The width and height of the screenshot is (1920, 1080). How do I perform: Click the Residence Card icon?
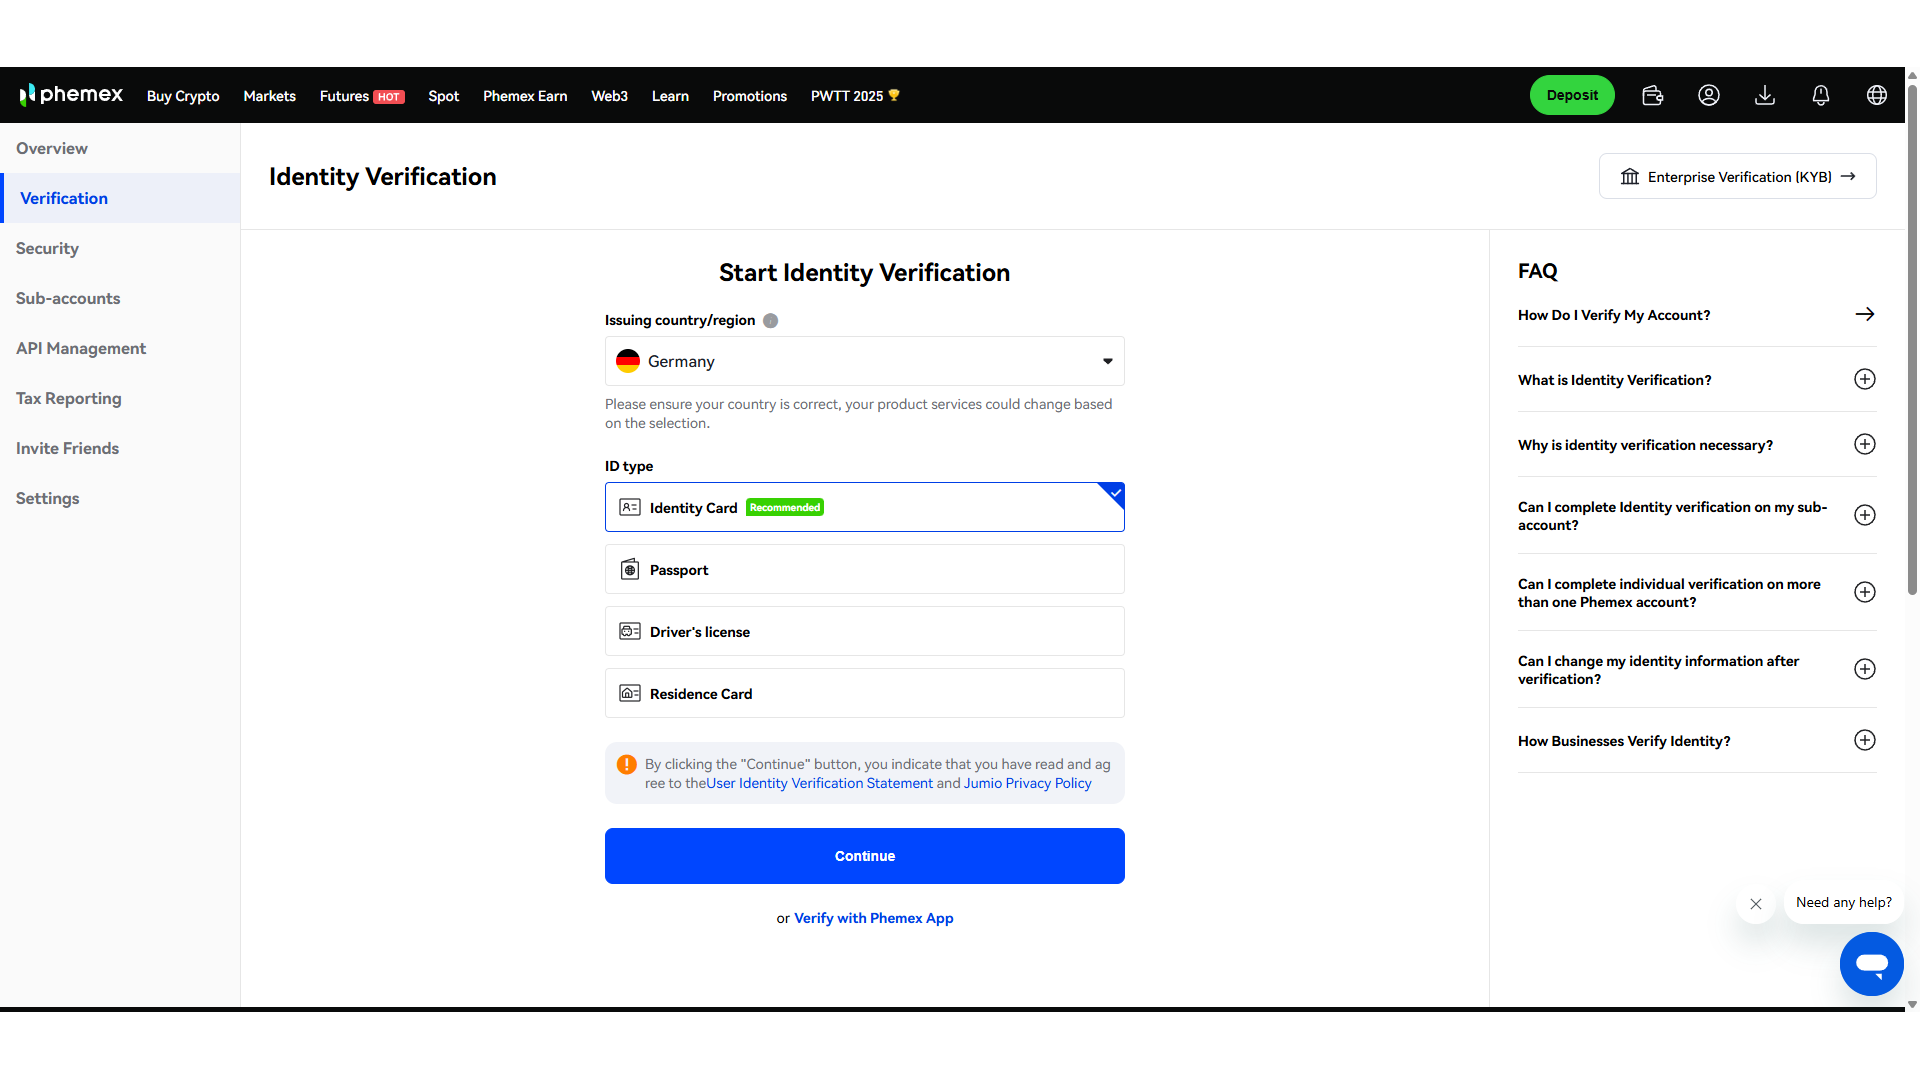pos(630,693)
